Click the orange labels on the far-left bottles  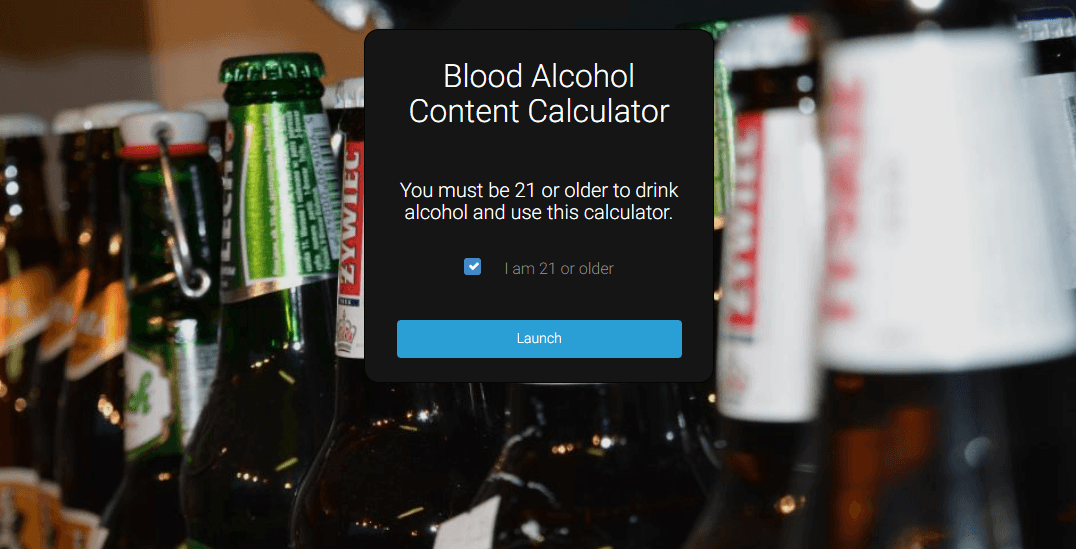coord(62,316)
